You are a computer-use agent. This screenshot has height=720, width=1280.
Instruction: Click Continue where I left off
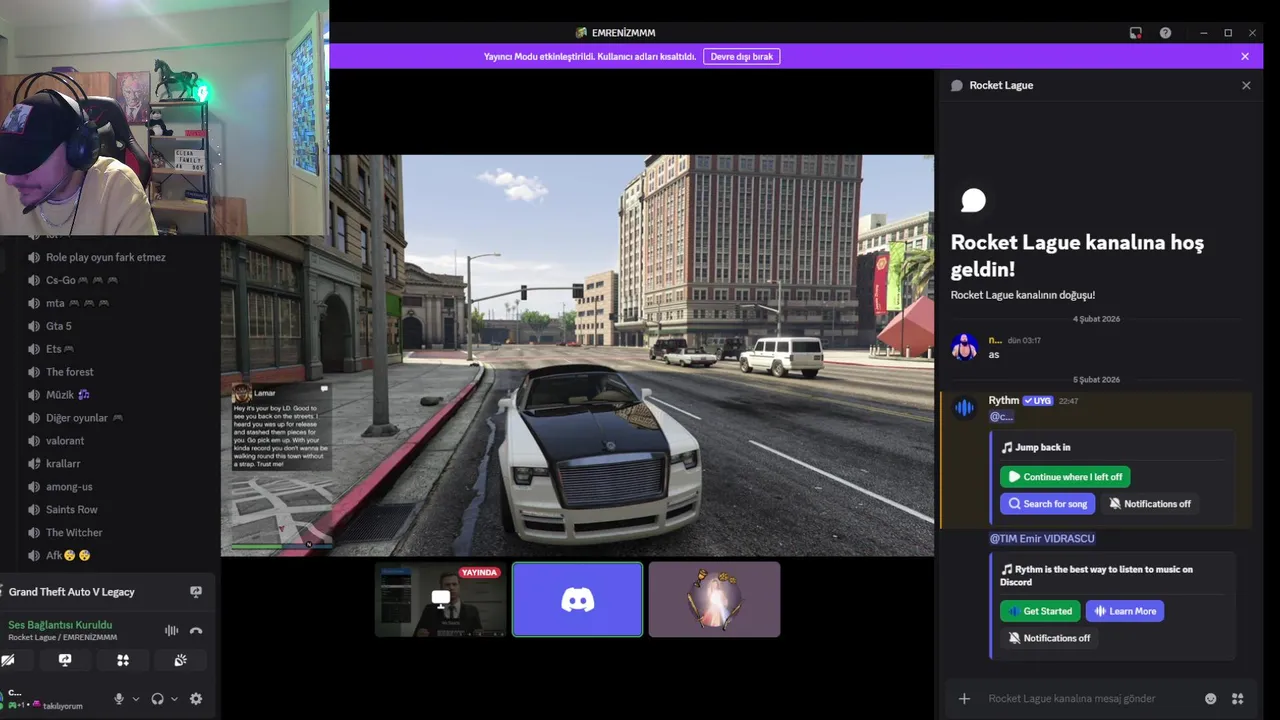coord(1065,477)
